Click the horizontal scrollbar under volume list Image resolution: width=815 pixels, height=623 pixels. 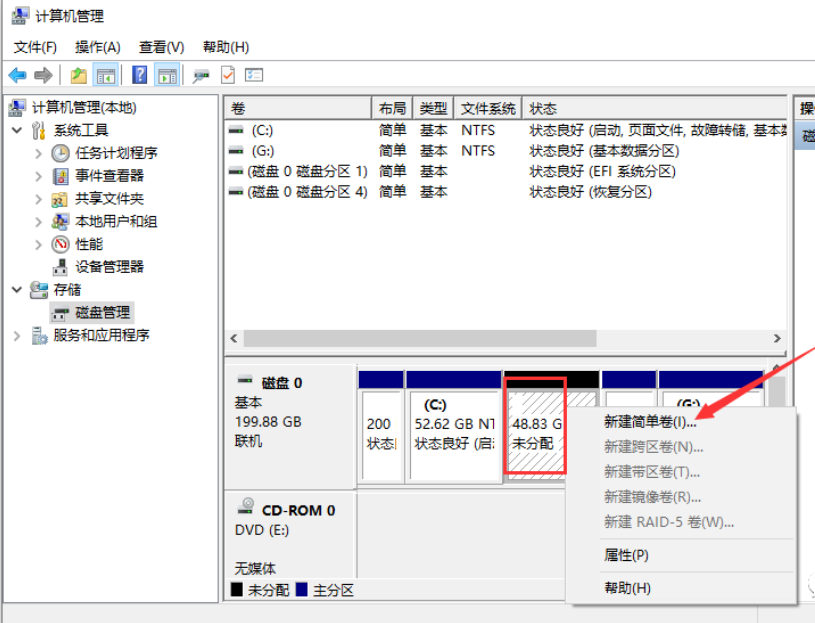[500, 339]
